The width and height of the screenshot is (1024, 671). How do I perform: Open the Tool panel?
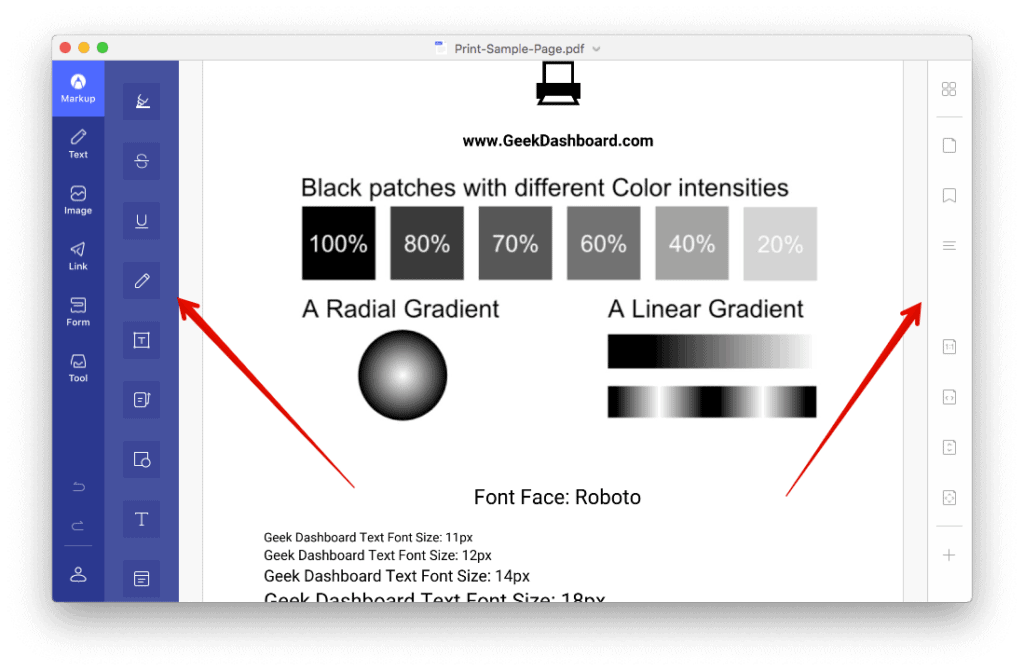78,367
